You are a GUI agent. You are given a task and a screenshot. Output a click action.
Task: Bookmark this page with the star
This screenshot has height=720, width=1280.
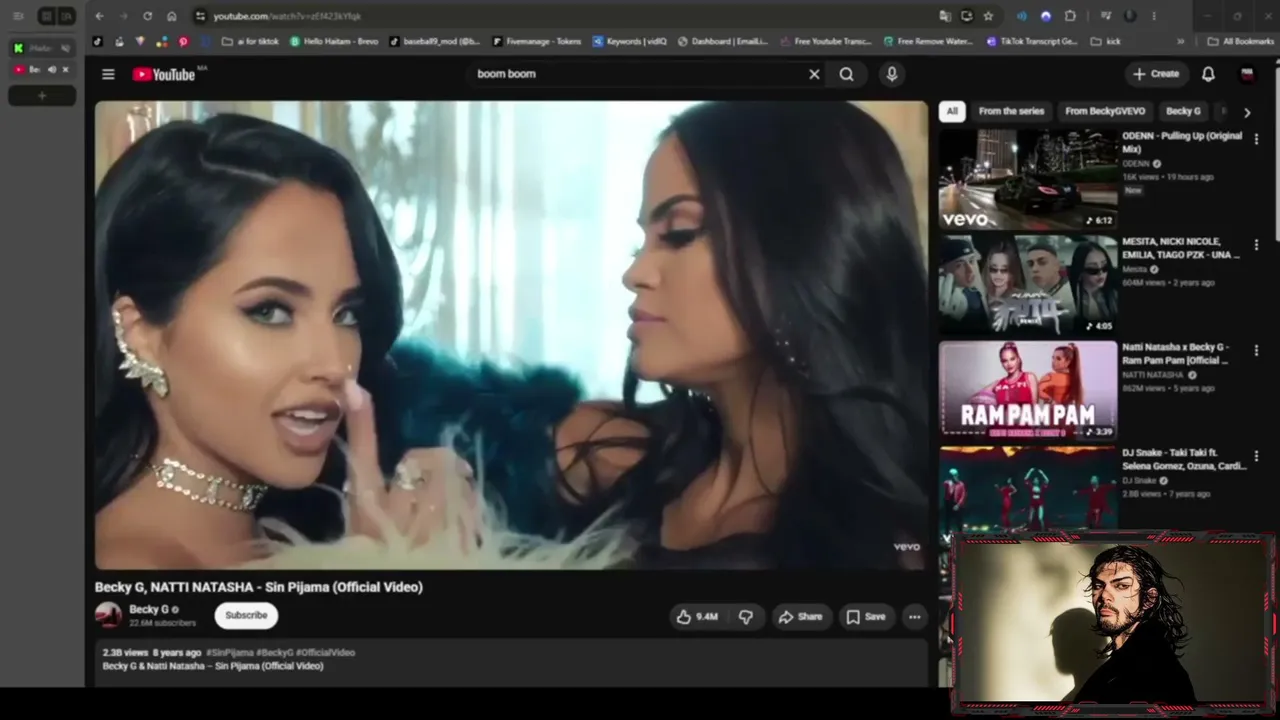tap(988, 16)
